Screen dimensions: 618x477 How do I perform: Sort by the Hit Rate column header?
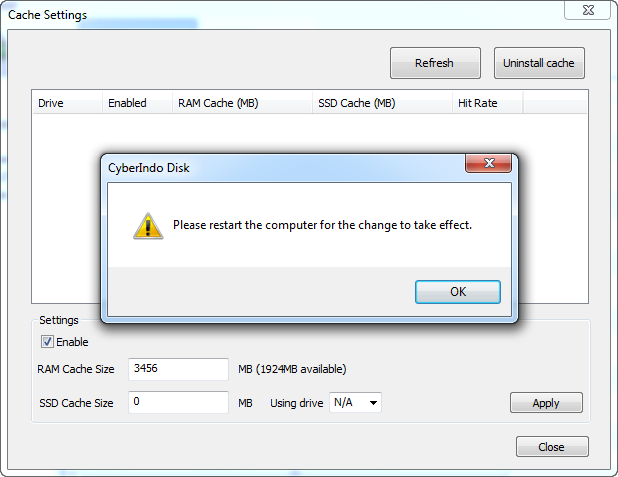[488, 103]
